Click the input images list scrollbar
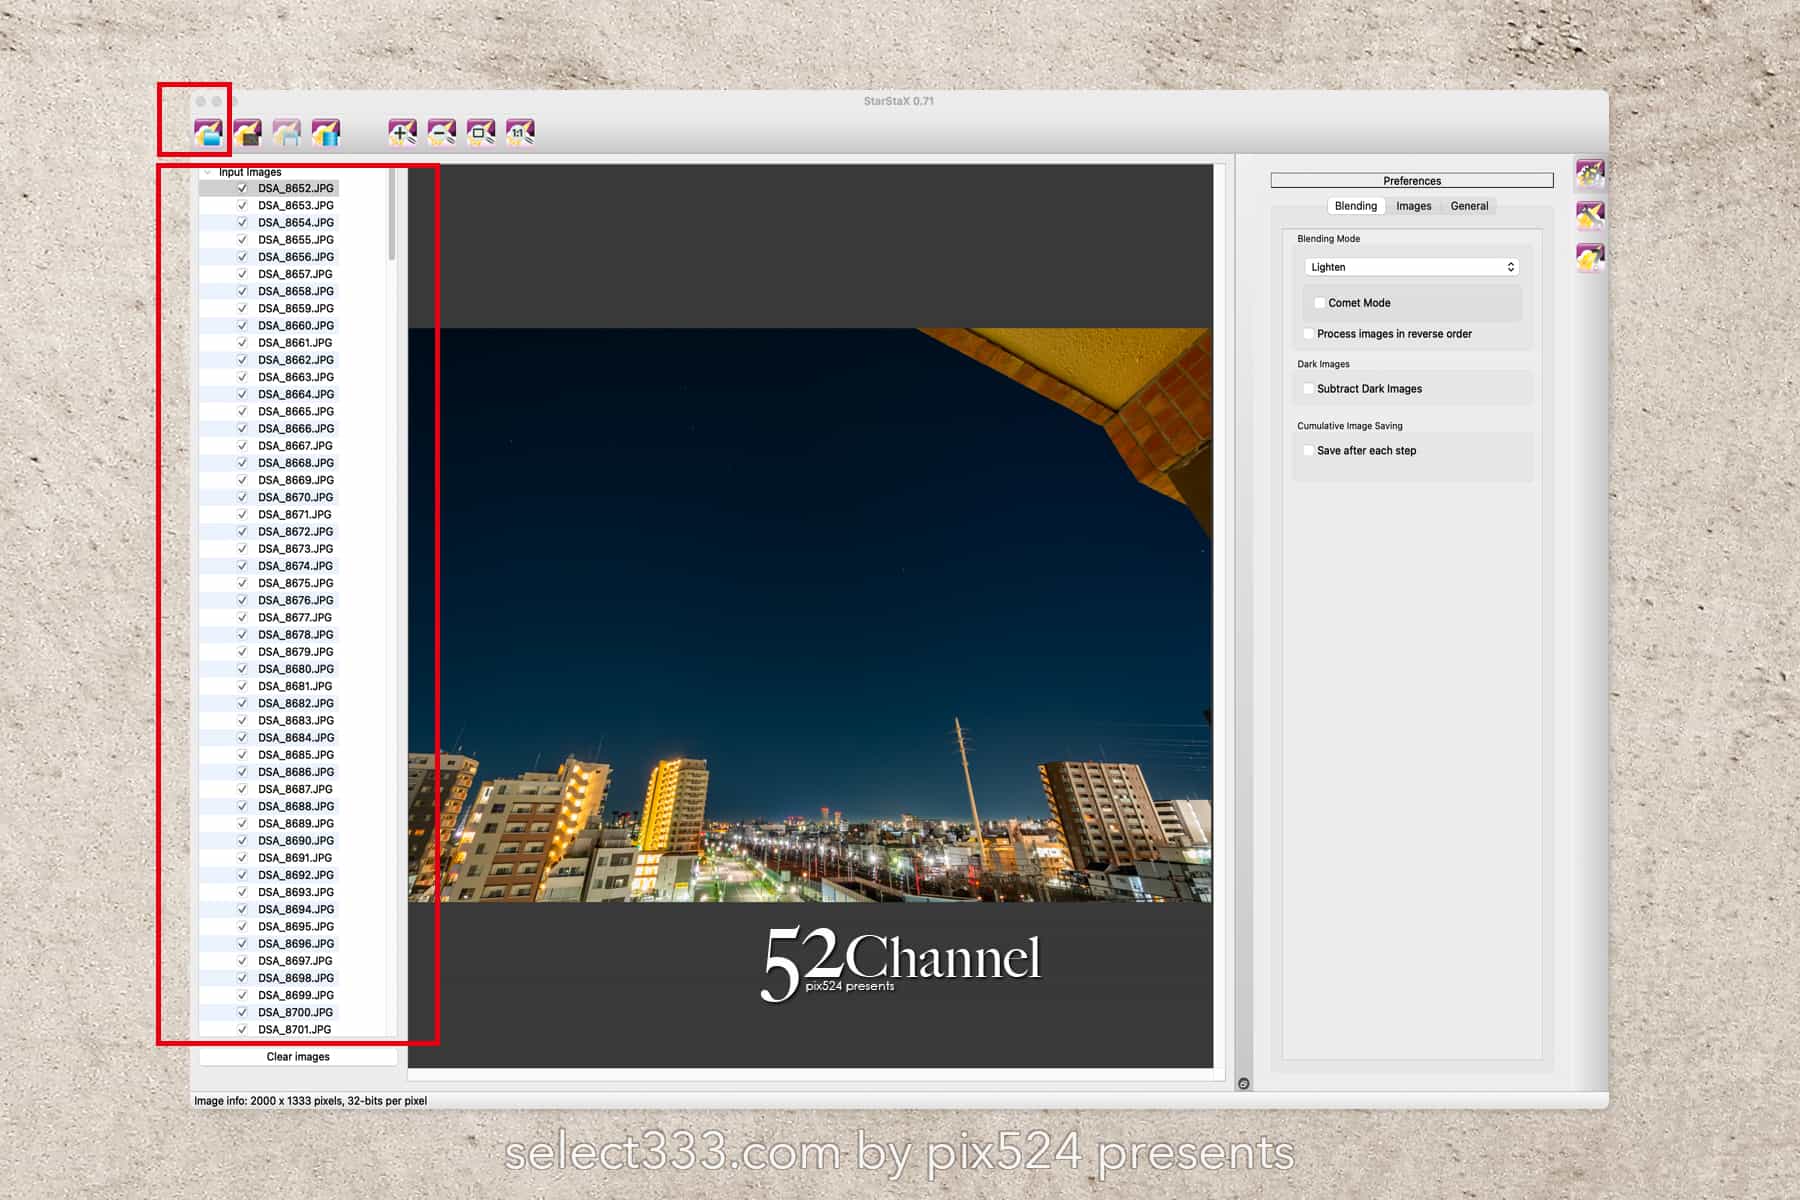The height and width of the screenshot is (1200, 1800). pyautogui.click(x=392, y=215)
